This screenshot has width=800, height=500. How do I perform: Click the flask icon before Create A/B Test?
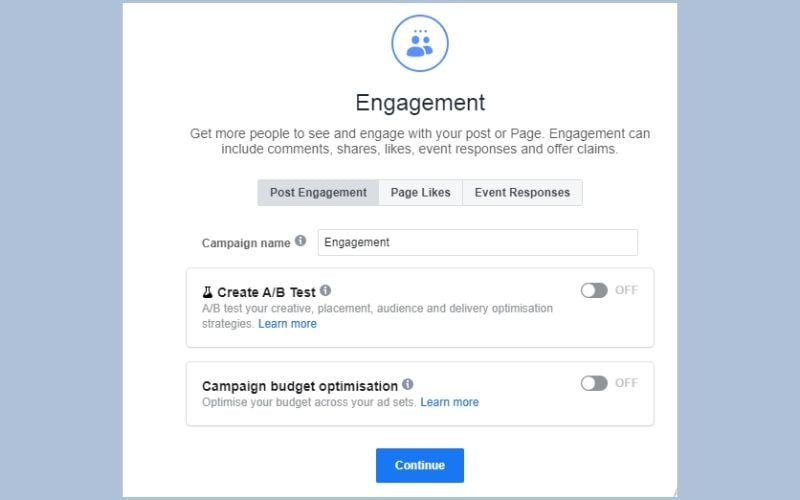coord(208,292)
